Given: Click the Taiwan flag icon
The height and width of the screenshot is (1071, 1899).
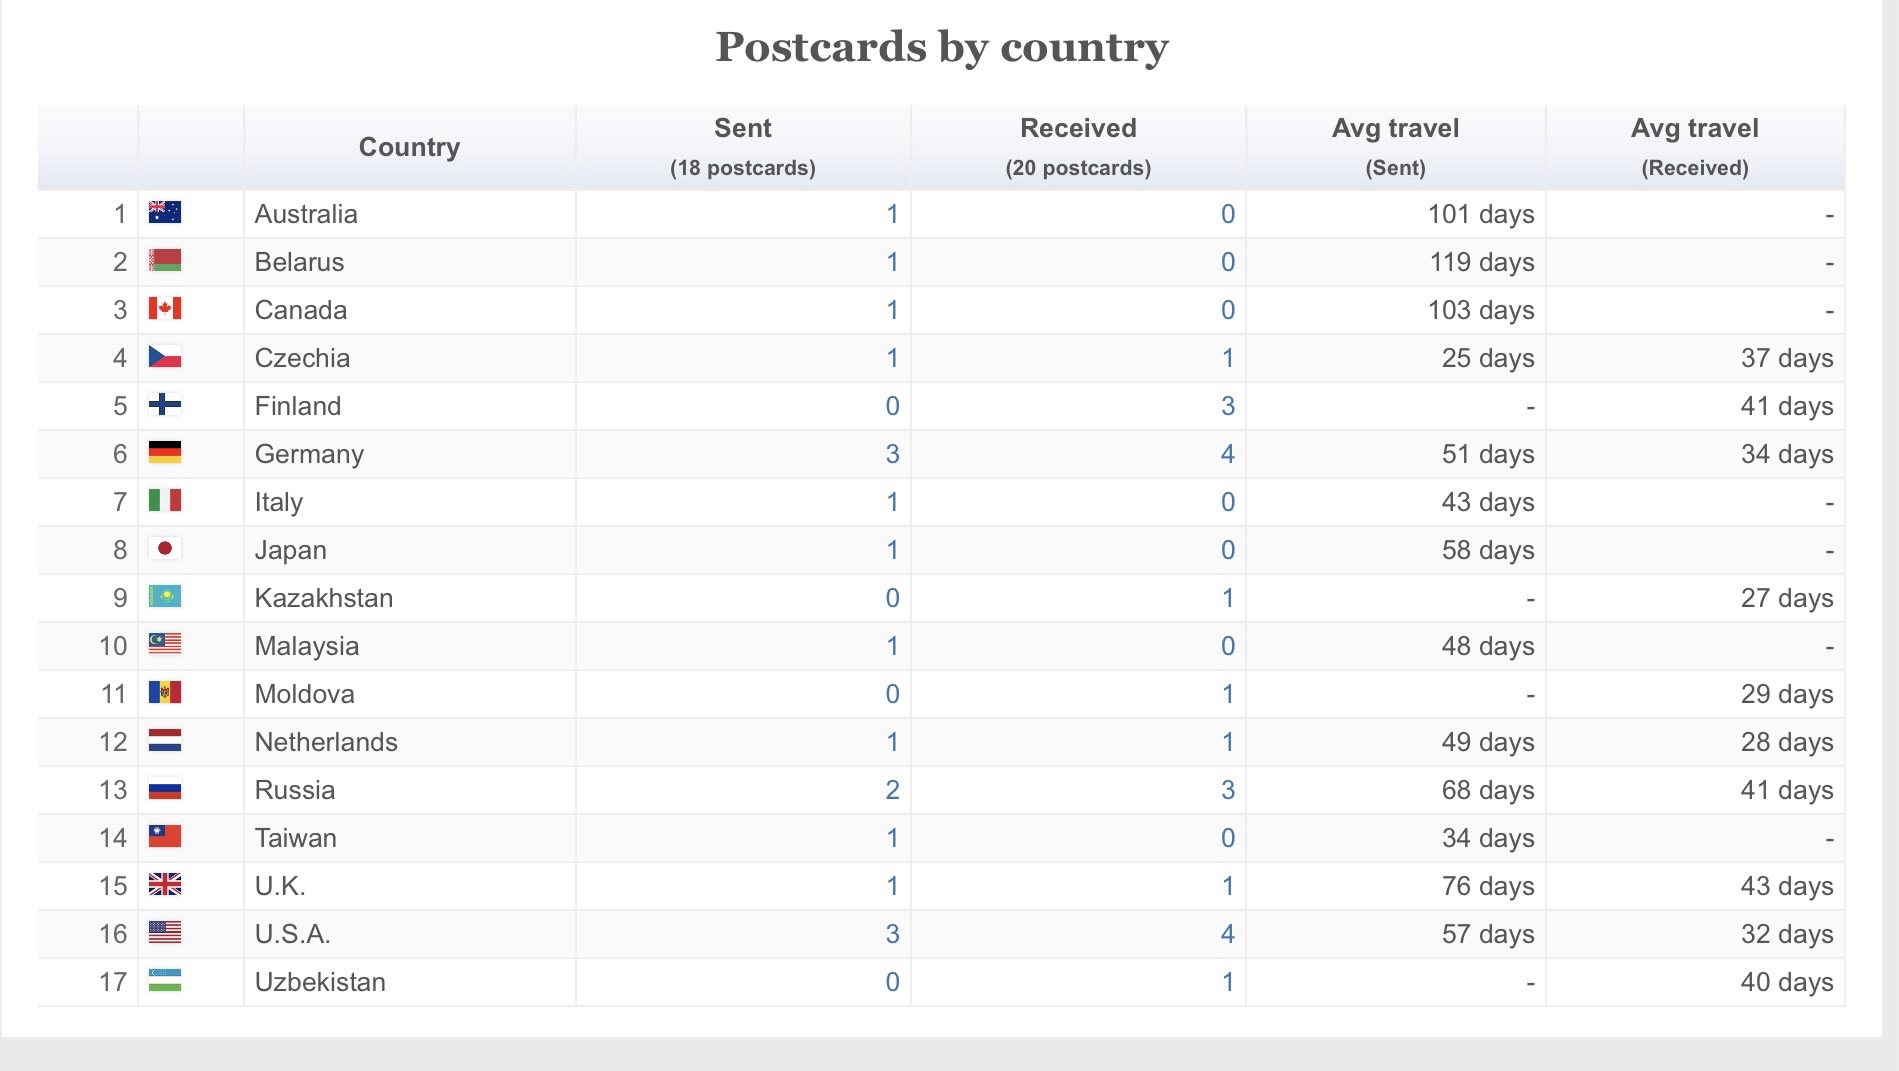Looking at the screenshot, I should (x=165, y=837).
